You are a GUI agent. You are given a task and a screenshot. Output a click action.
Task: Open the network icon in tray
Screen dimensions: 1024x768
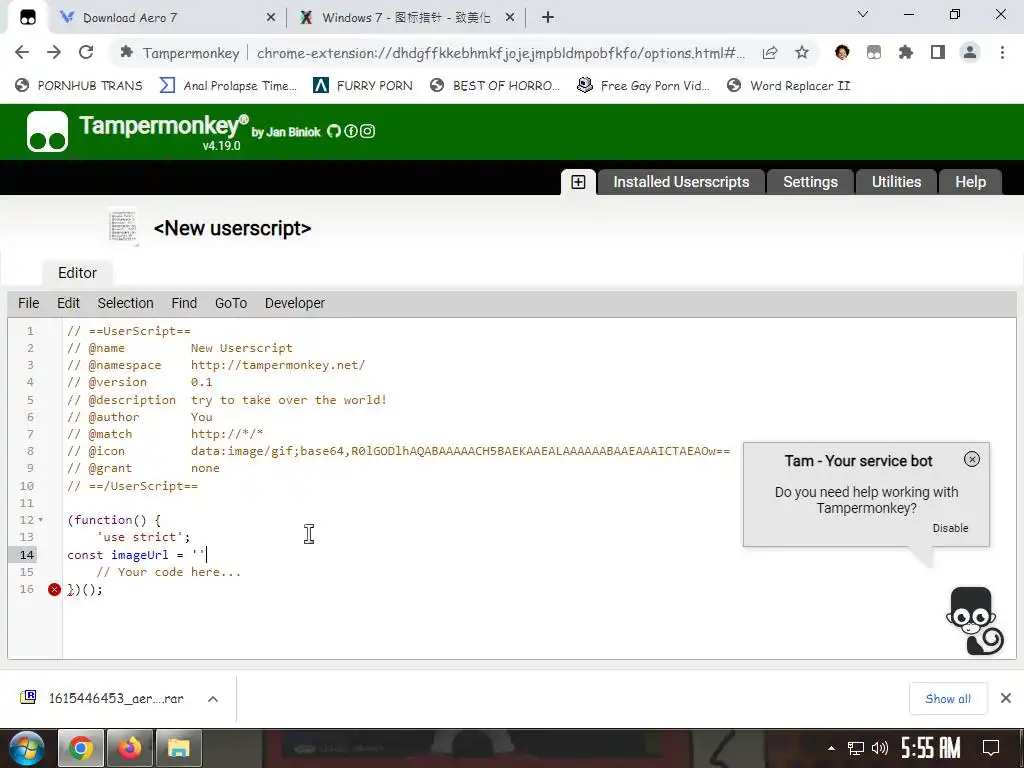[x=856, y=748]
